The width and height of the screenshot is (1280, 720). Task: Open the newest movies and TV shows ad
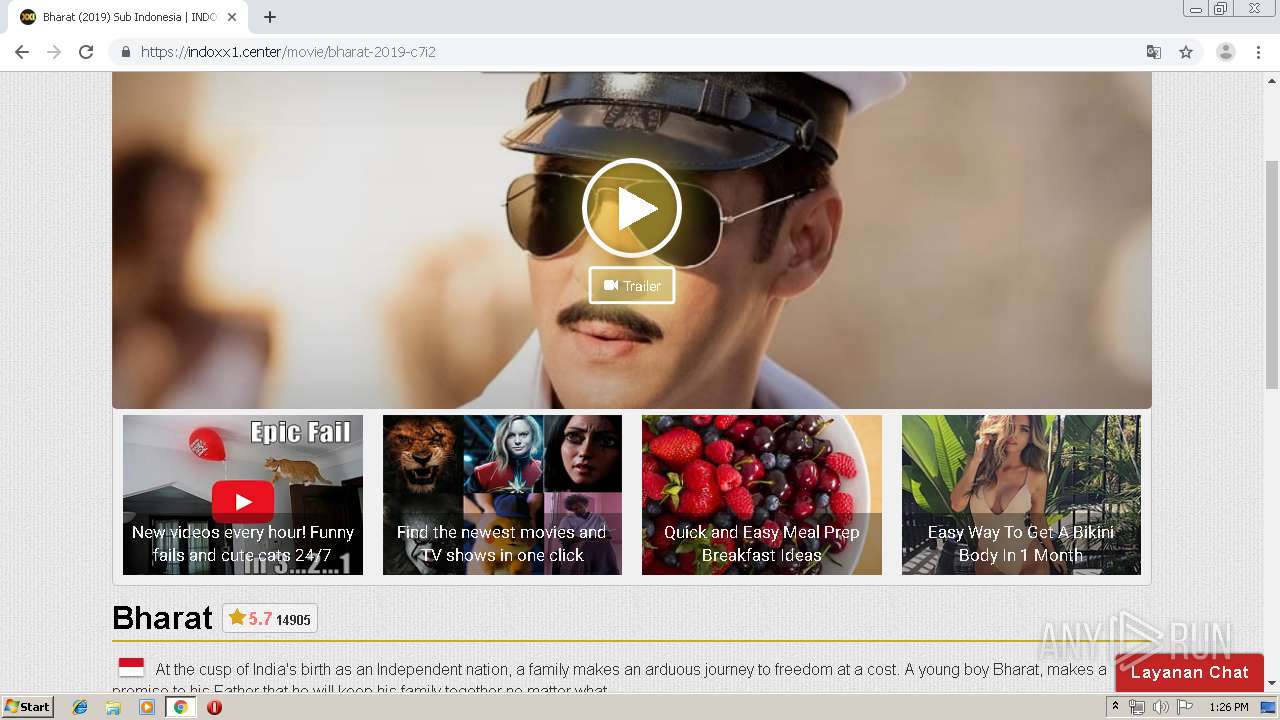pyautogui.click(x=502, y=495)
